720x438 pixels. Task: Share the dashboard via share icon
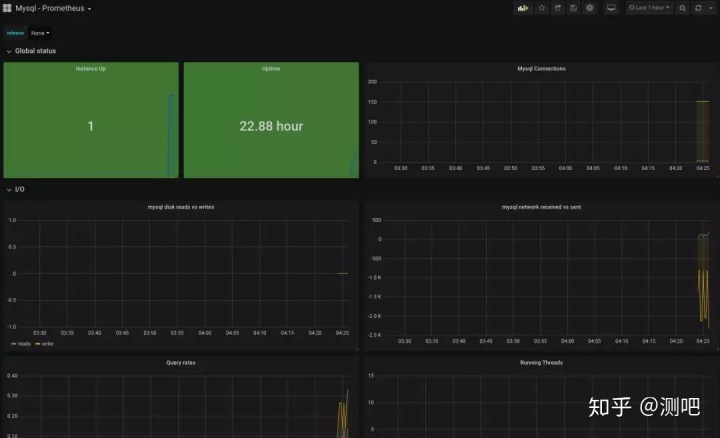click(557, 8)
